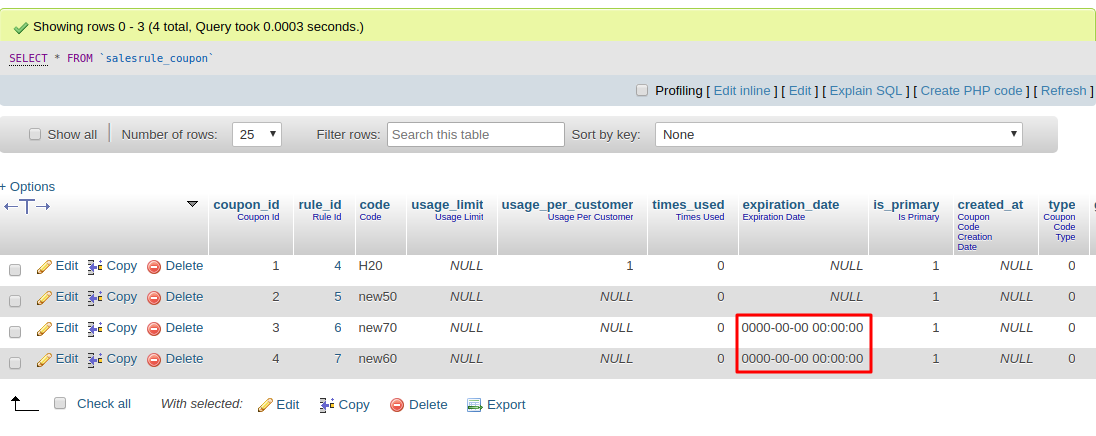Click the Copy icon in the H20 row
The image size is (1096, 436).
[x=95, y=267]
